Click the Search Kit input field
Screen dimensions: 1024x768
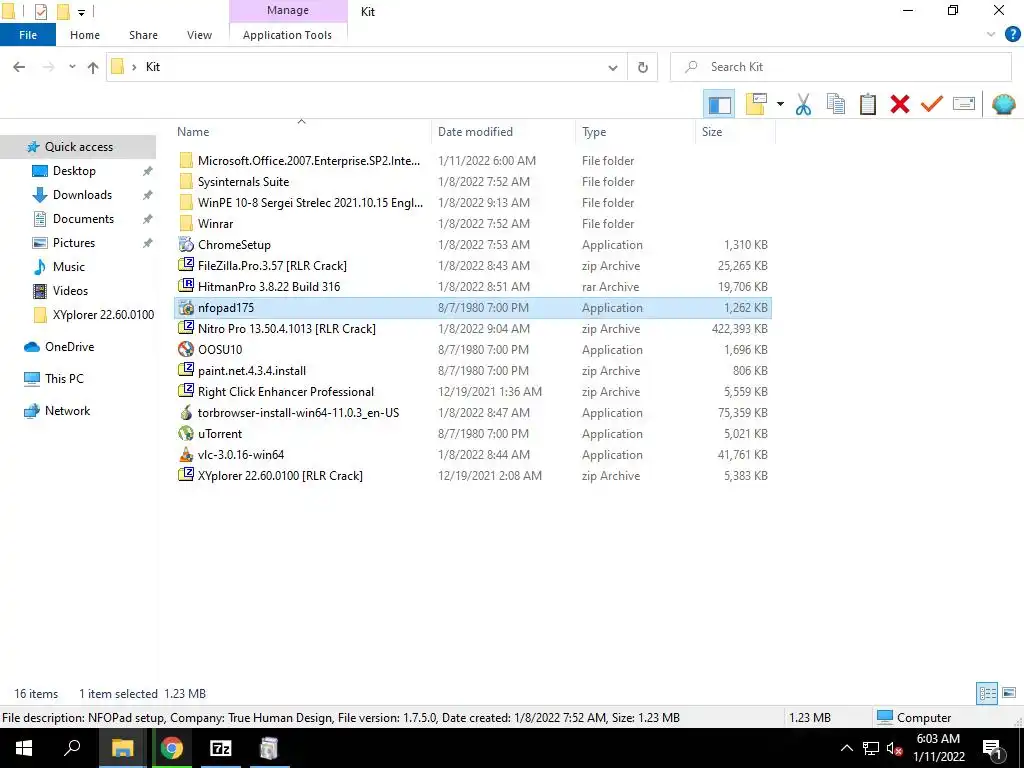[840, 67]
